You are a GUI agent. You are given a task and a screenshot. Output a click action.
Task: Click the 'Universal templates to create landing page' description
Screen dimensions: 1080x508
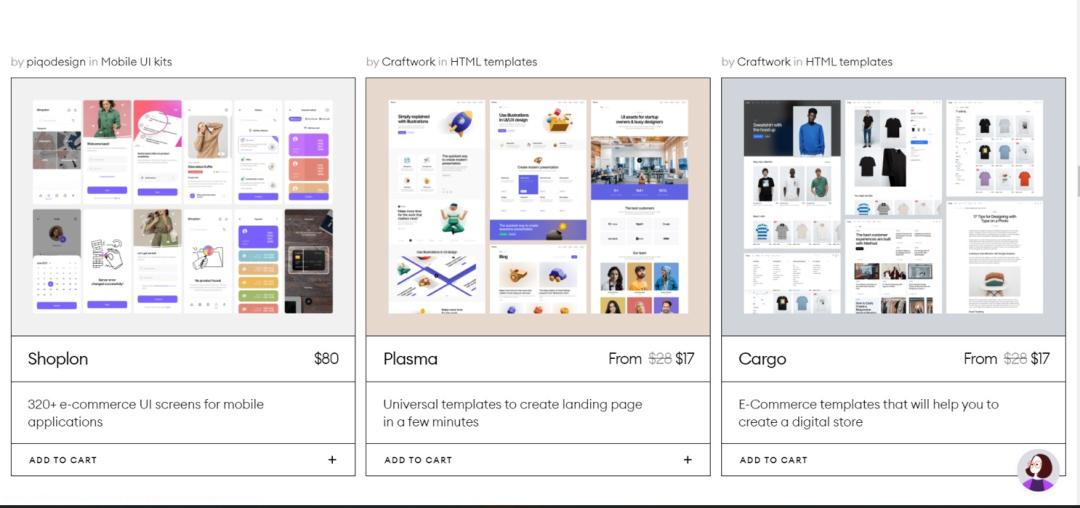tap(512, 413)
